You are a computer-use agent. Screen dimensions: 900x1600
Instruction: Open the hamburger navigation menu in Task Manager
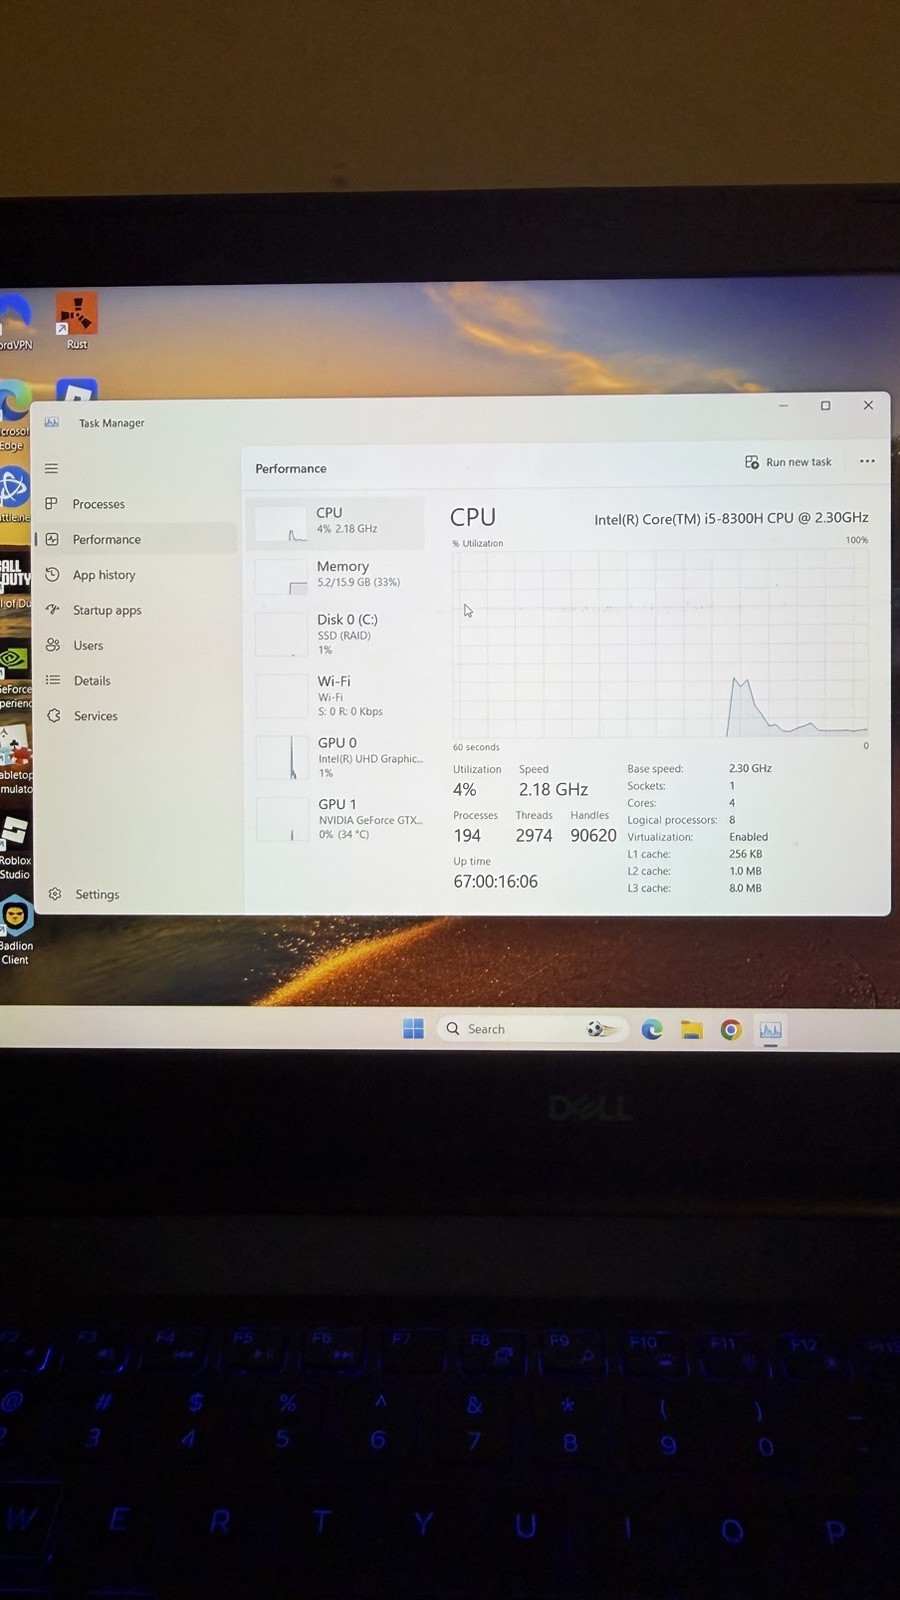(52, 468)
